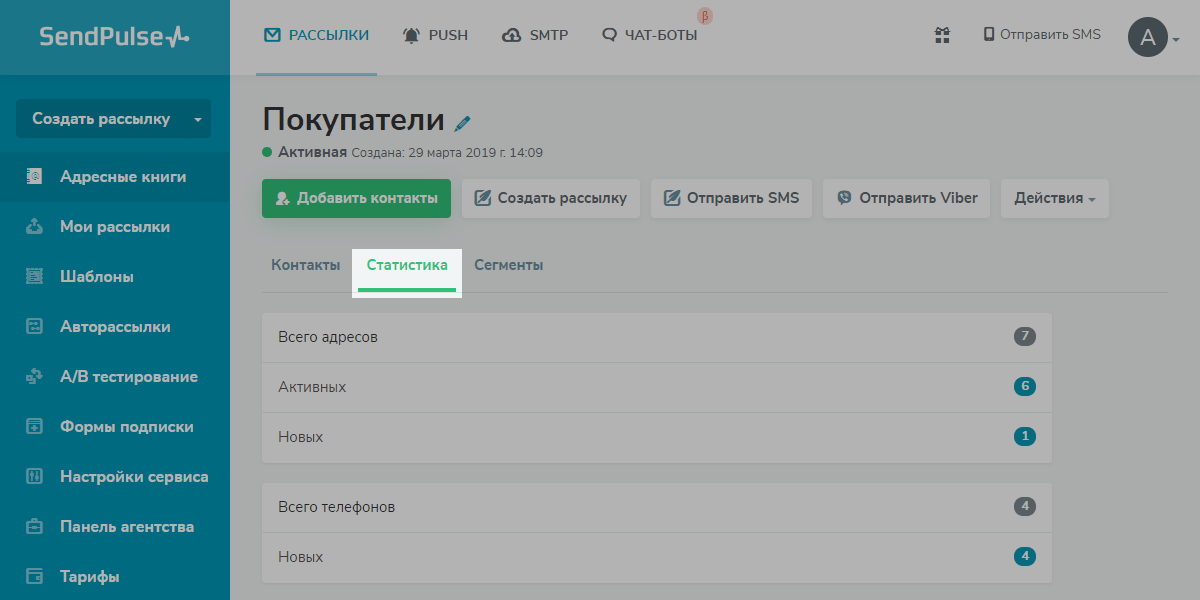
Task: Open Авторассылки in the sidebar
Action: pyautogui.click(x=114, y=327)
